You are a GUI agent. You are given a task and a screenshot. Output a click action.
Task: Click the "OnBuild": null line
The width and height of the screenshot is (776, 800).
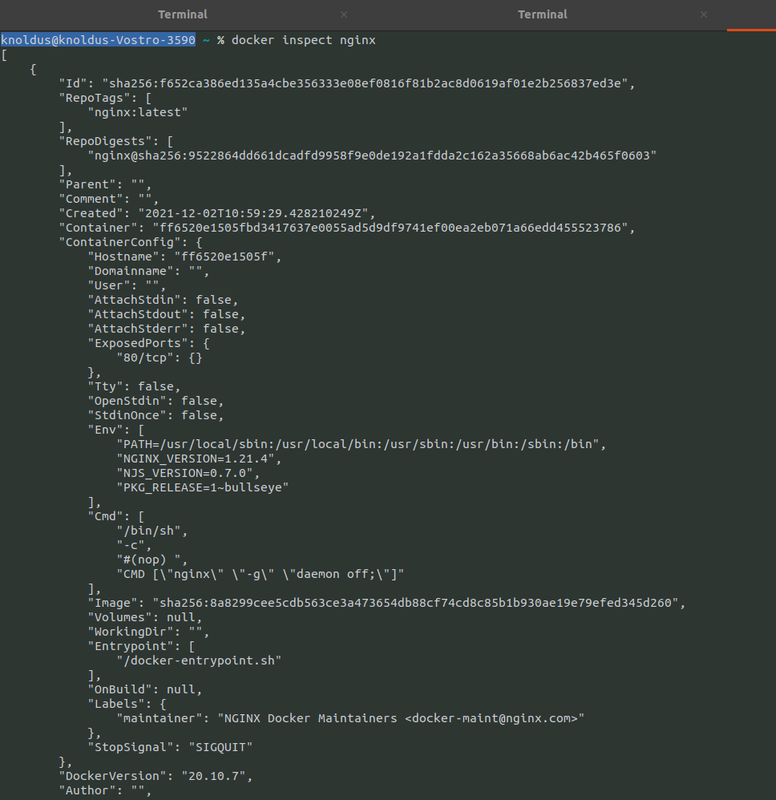(x=145, y=689)
